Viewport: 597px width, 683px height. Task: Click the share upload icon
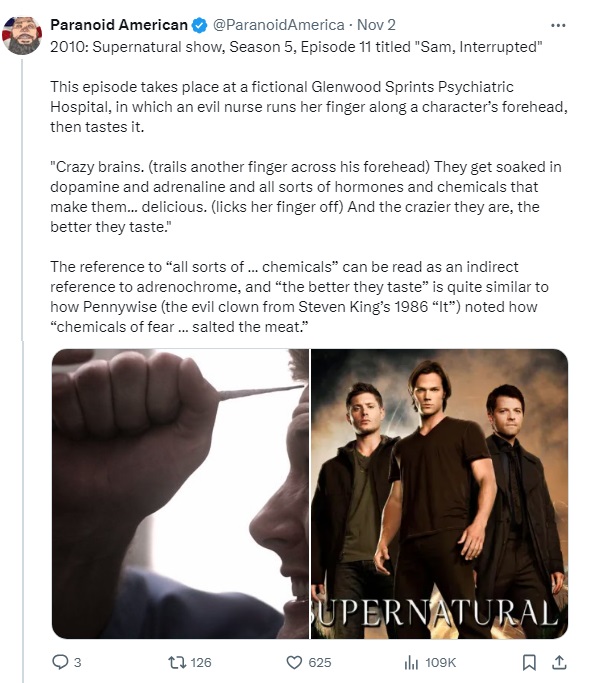click(559, 662)
